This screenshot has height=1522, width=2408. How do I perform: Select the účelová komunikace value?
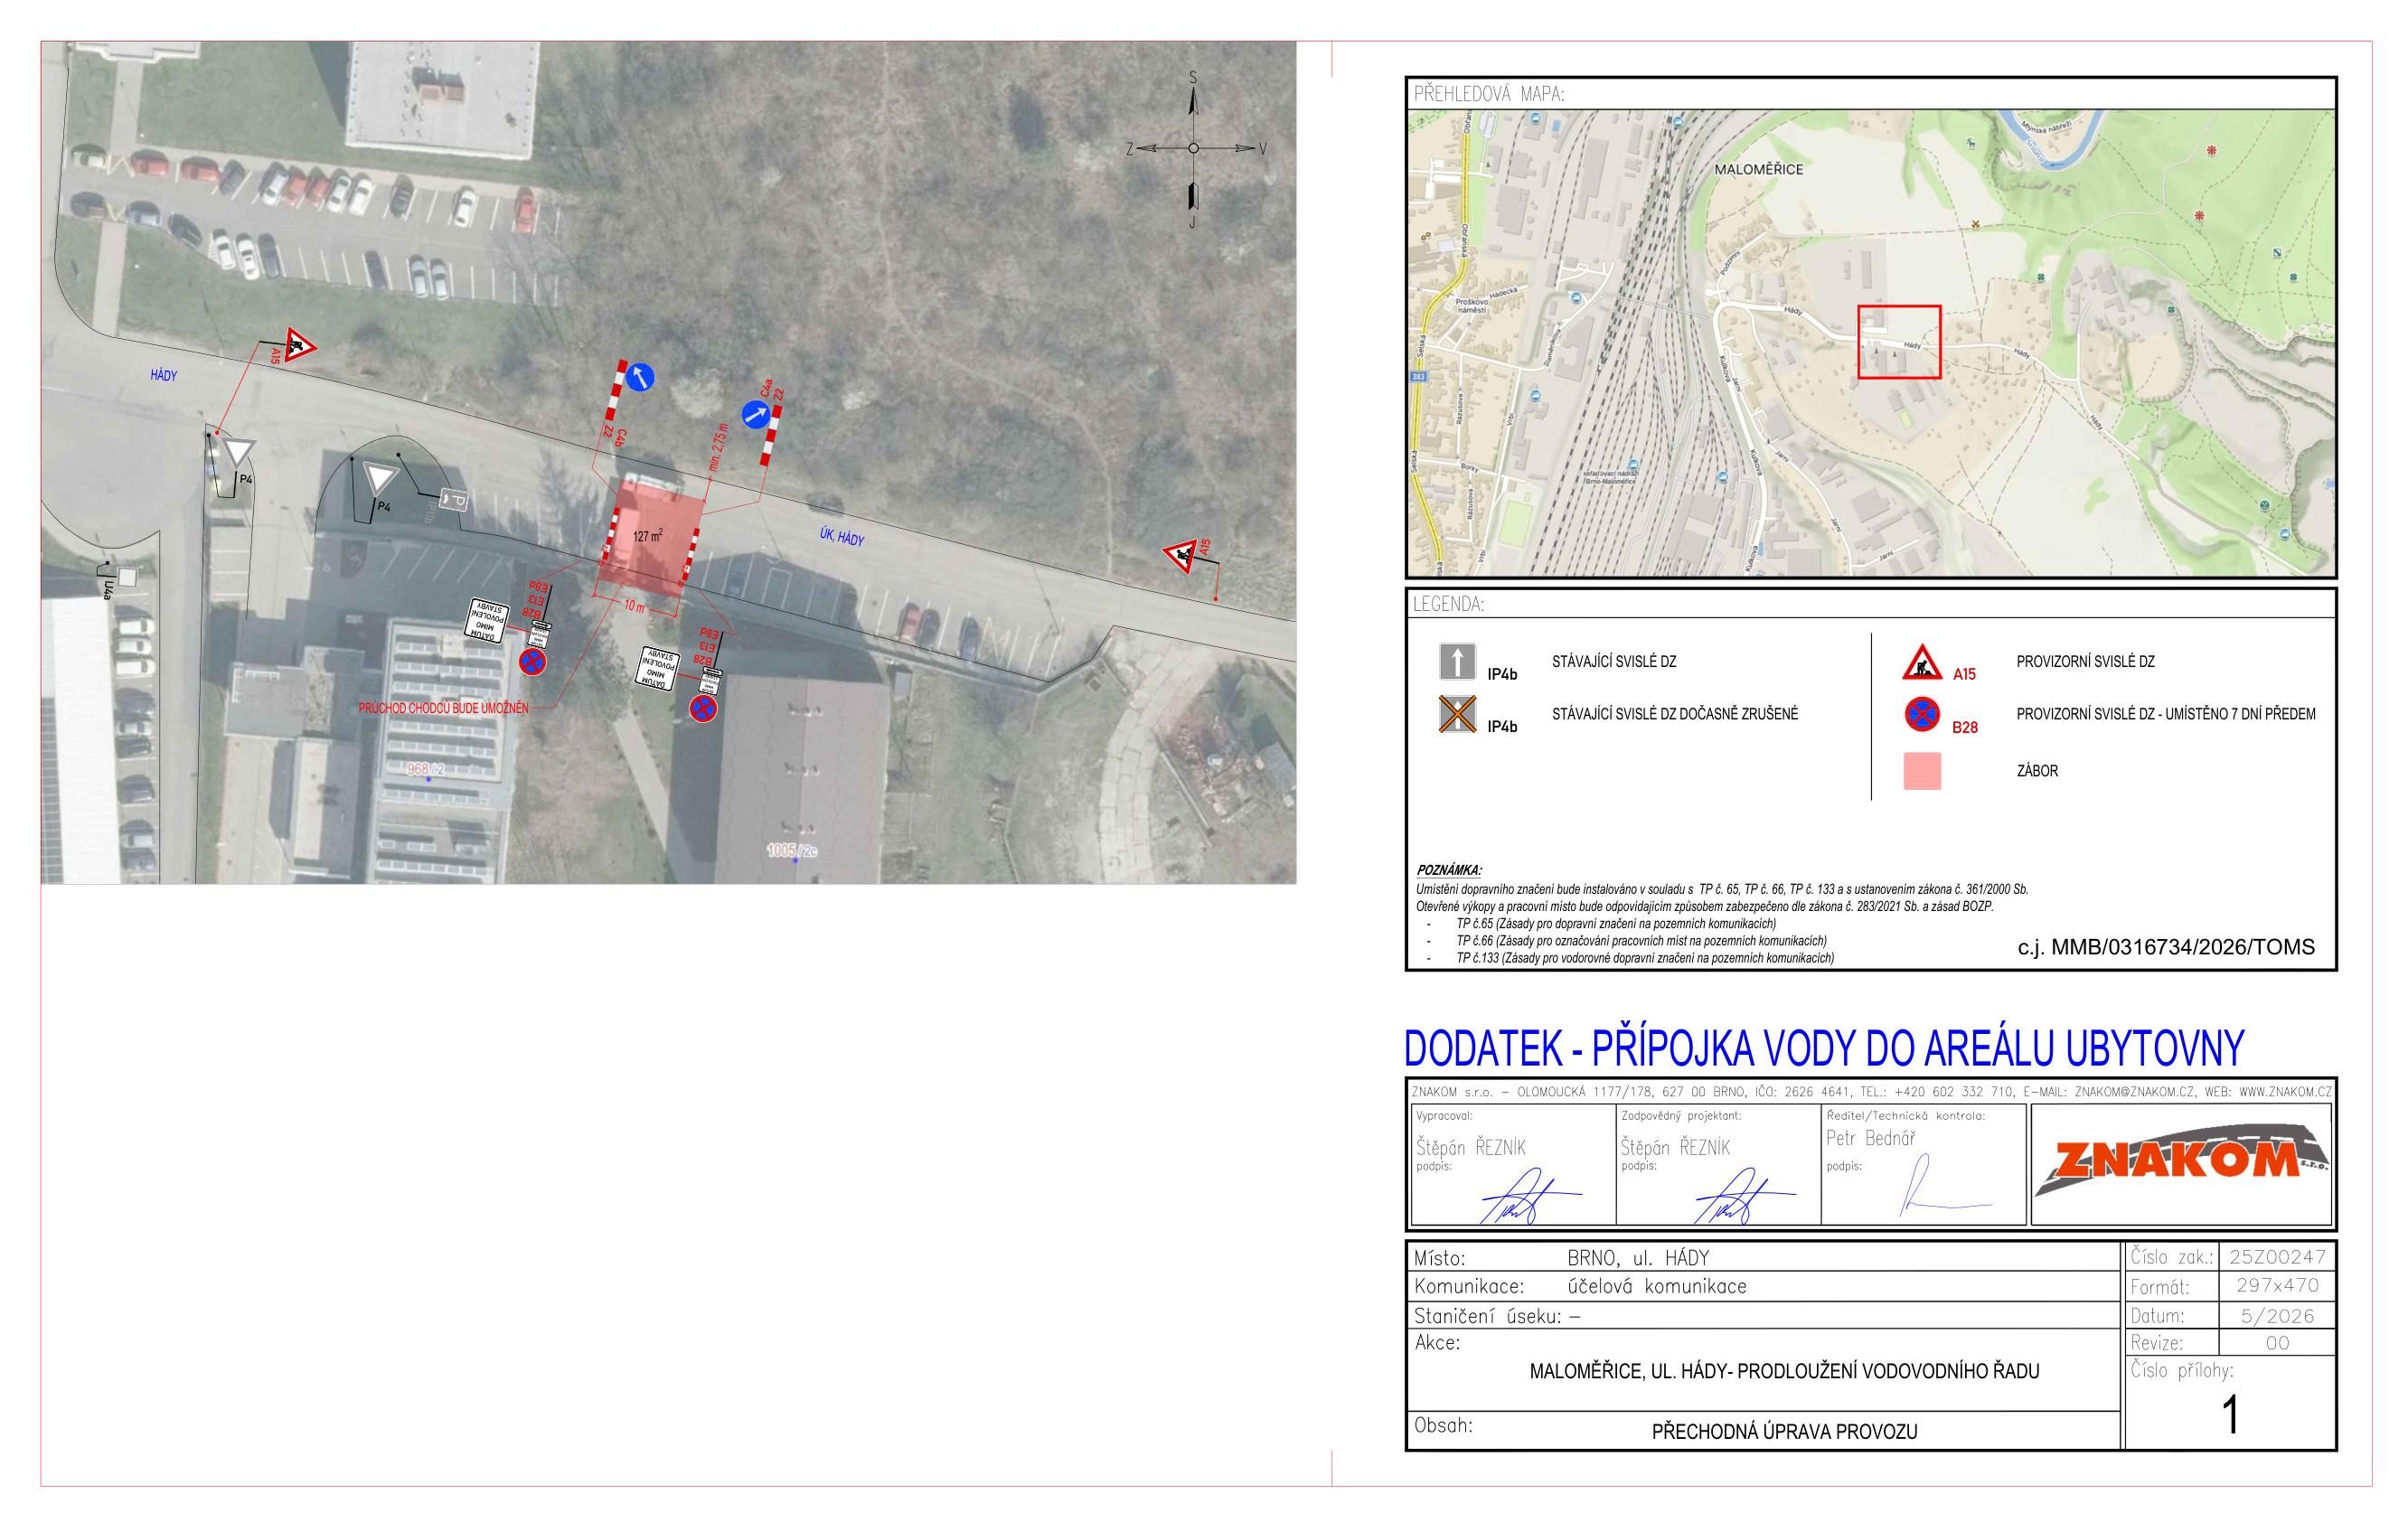(x=1657, y=1286)
